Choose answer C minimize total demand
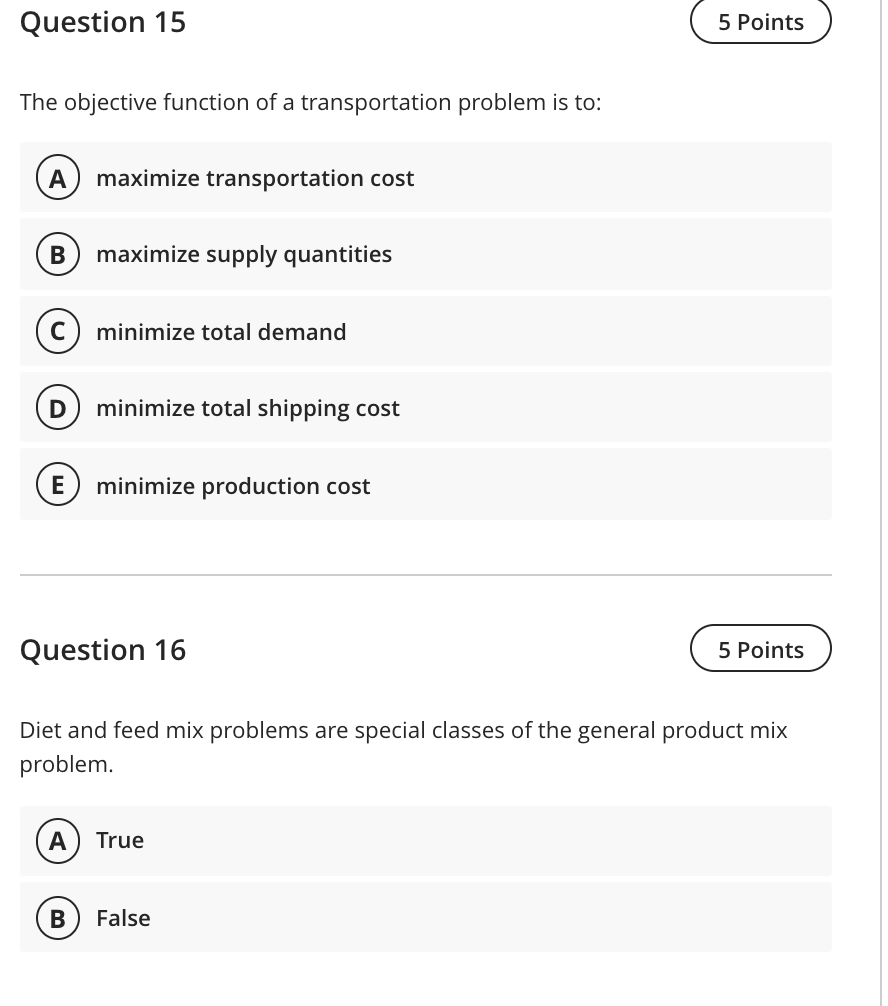 (x=221, y=331)
